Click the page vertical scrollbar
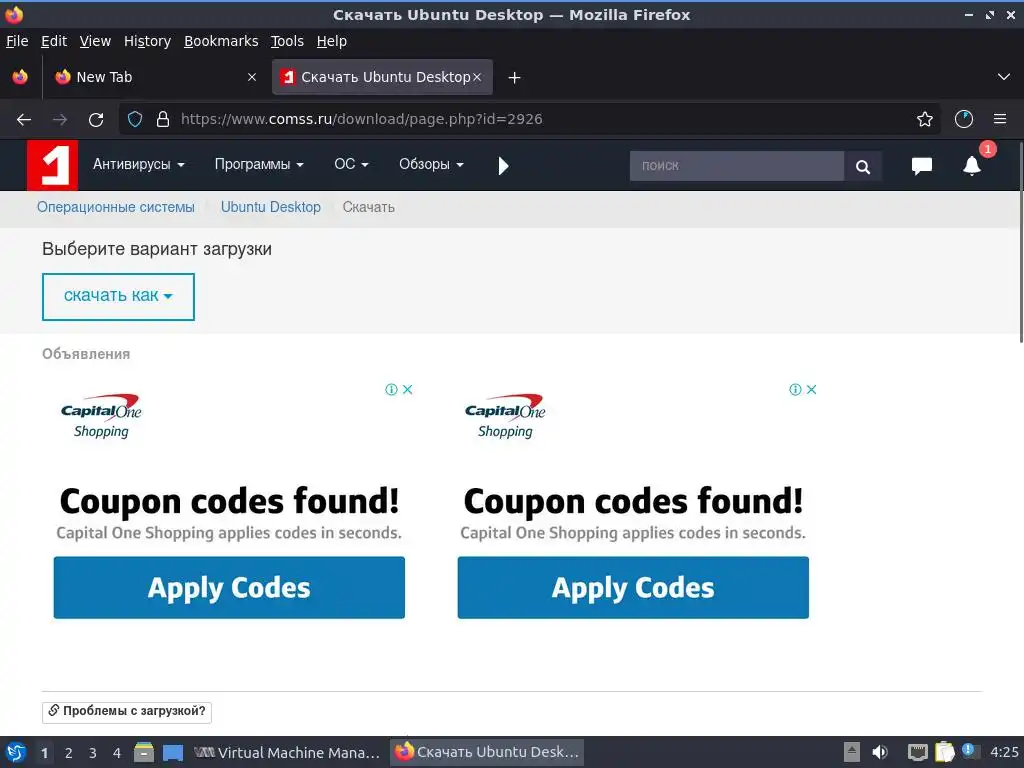1024x768 pixels. tap(1021, 242)
